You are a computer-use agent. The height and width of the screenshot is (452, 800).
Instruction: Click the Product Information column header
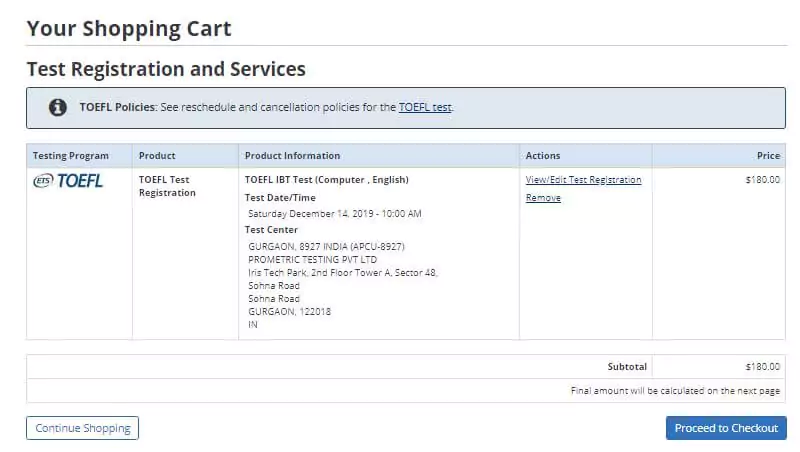pos(292,156)
